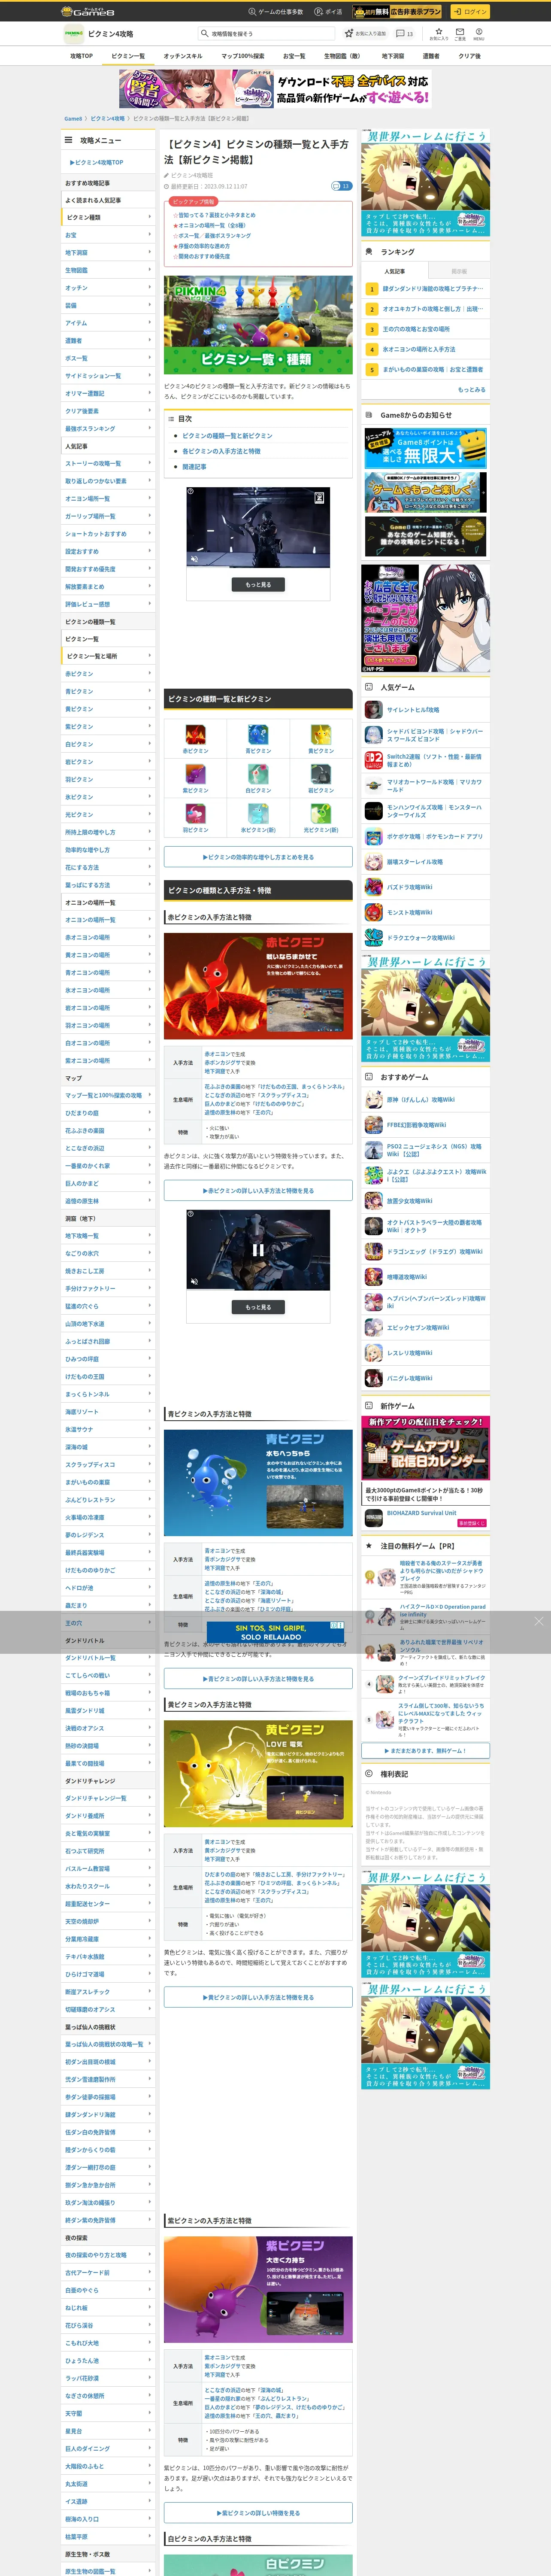Image resolution: width=551 pixels, height=2576 pixels.
Task: Click the Game8 logo in header
Action: point(88,11)
